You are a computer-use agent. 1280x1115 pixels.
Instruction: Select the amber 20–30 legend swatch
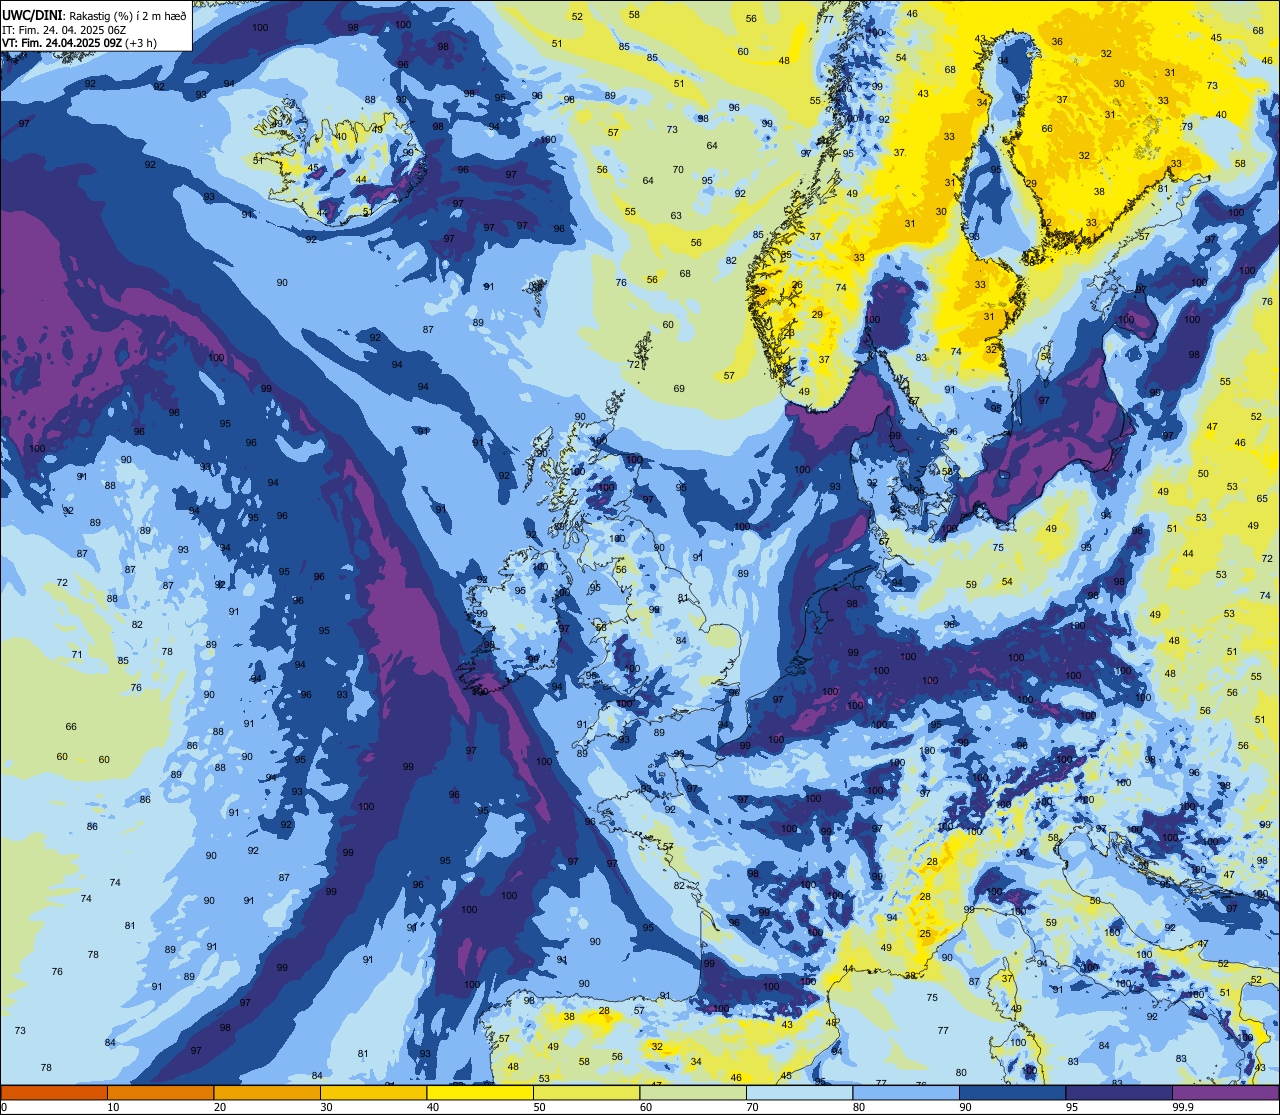pyautogui.click(x=267, y=1092)
